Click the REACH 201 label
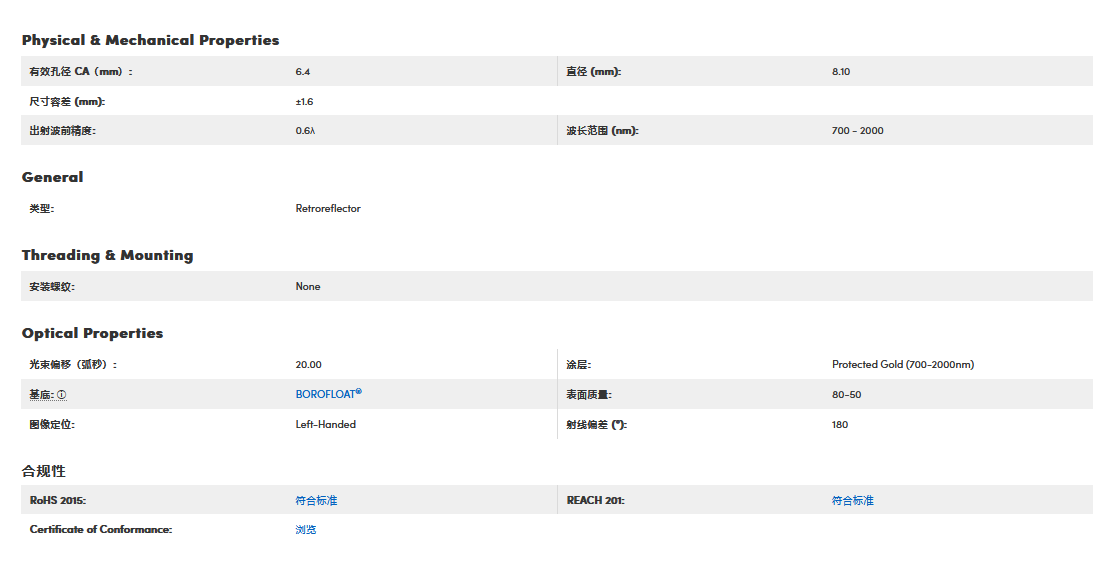 [x=595, y=500]
